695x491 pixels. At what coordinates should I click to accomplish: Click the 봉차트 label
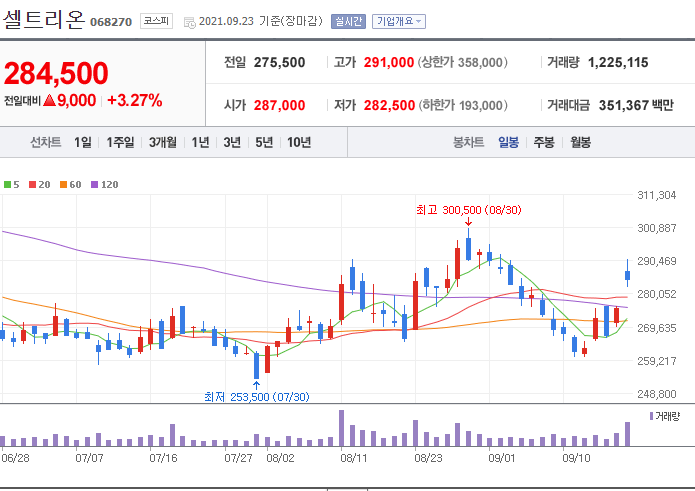click(x=468, y=142)
